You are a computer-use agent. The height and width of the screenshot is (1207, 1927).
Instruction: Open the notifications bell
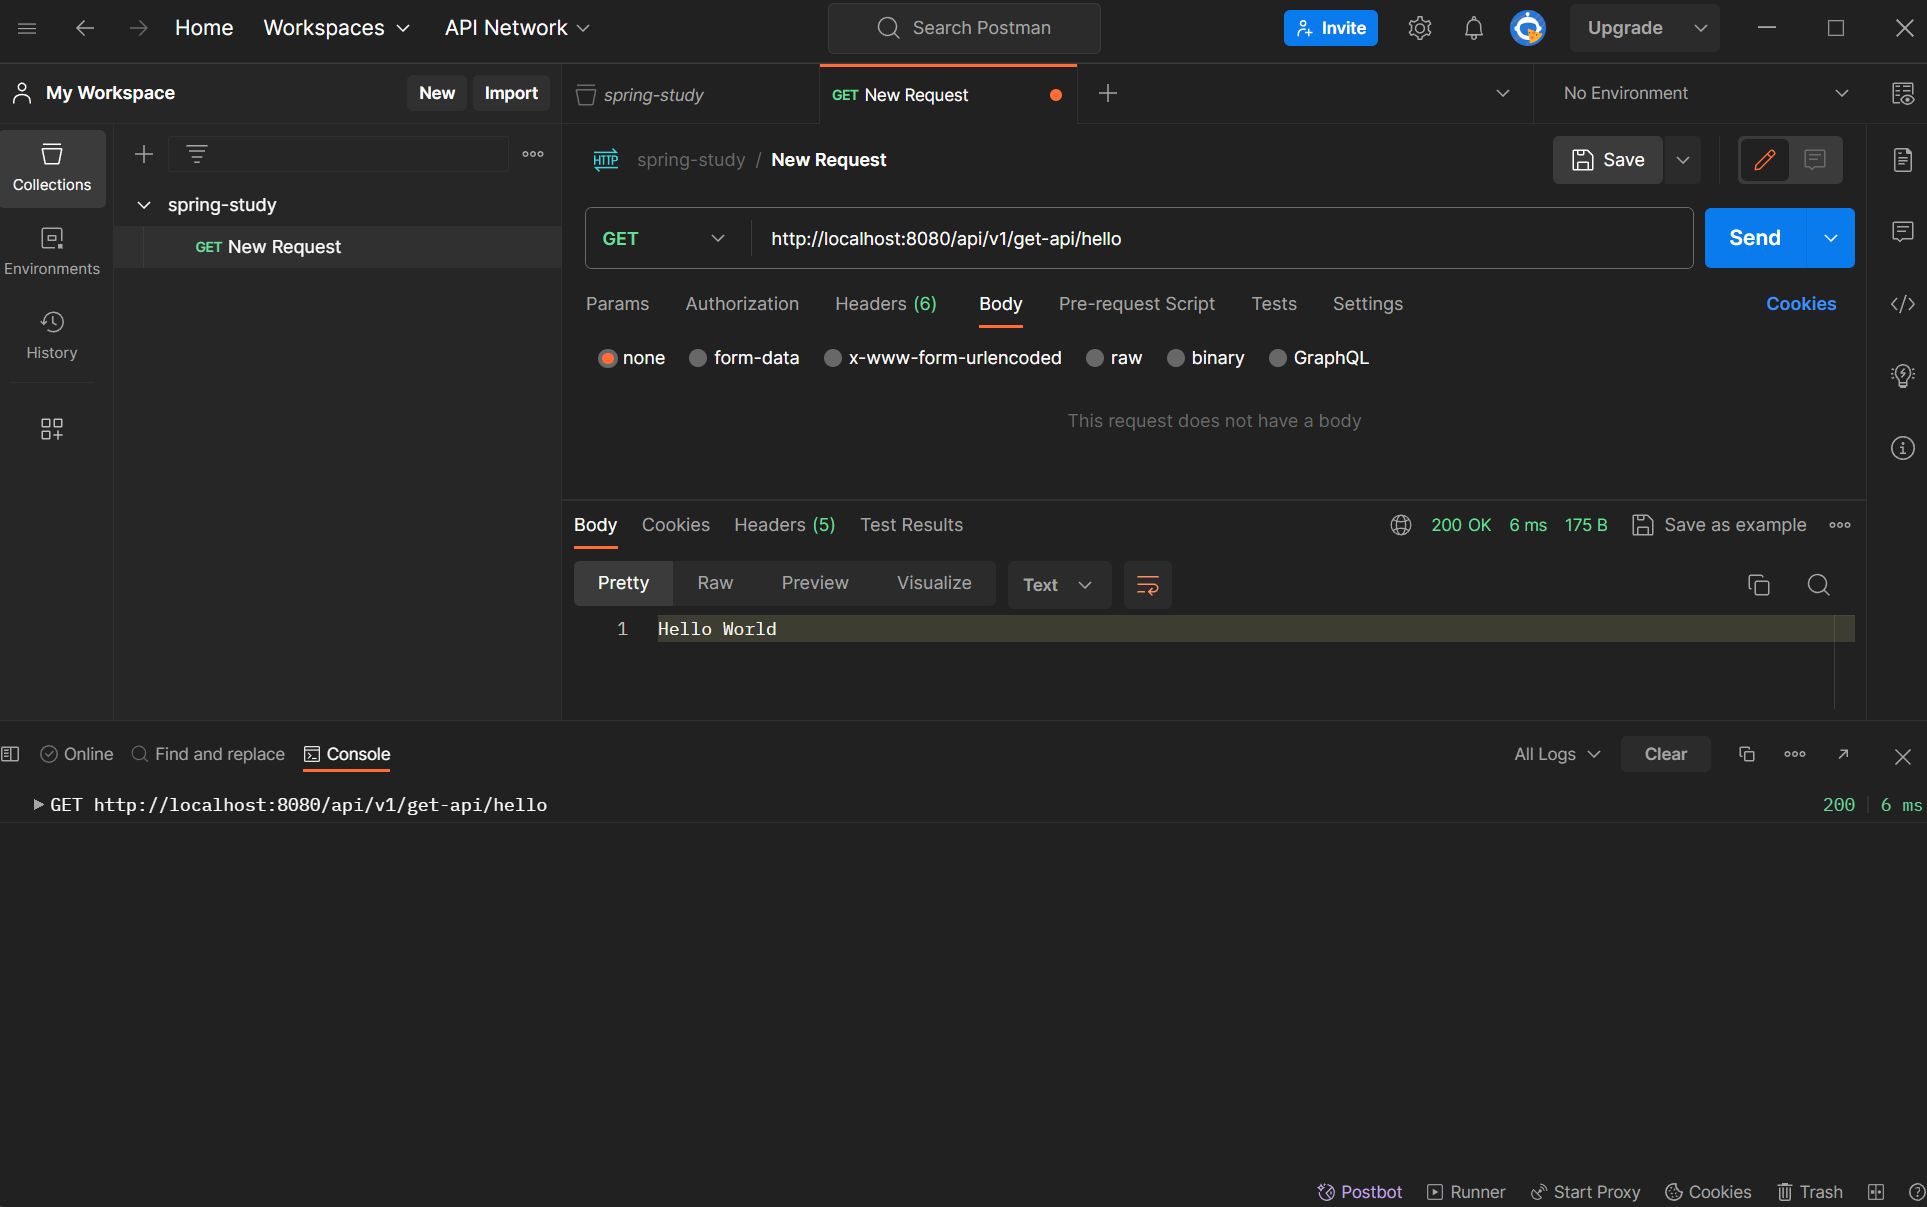[x=1473, y=28]
